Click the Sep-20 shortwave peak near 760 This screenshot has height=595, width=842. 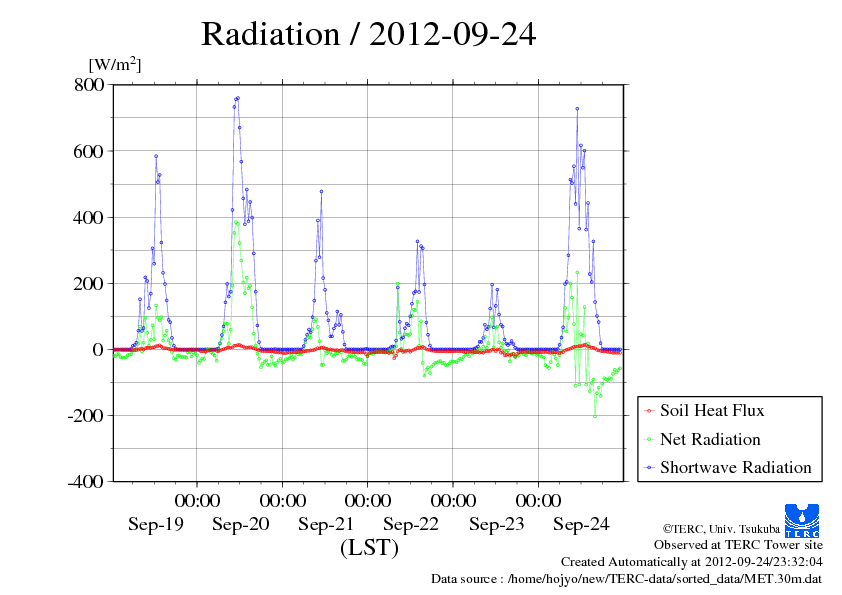click(238, 98)
